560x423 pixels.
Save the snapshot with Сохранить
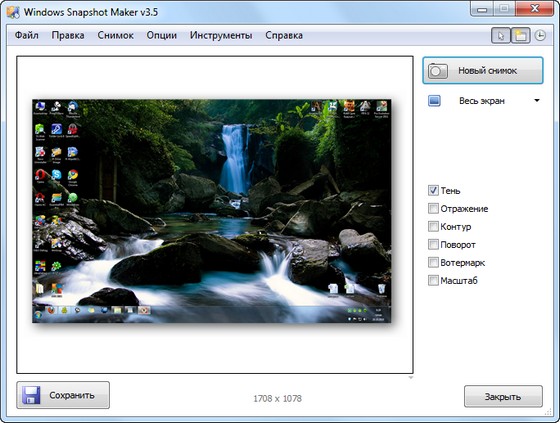(63, 395)
